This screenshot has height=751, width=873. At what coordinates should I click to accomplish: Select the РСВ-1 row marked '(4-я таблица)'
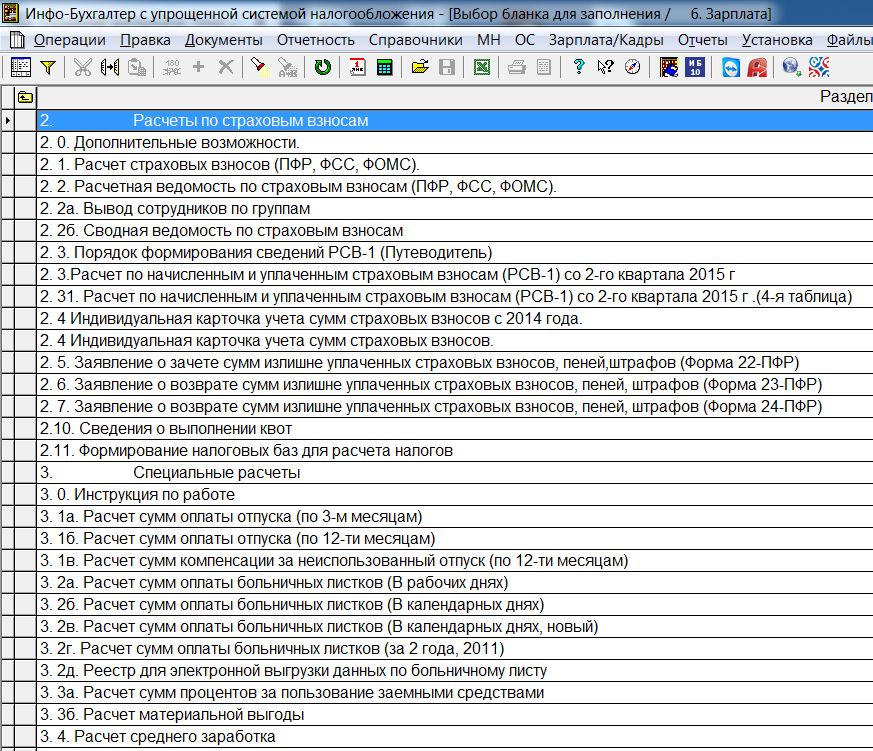tap(455, 297)
